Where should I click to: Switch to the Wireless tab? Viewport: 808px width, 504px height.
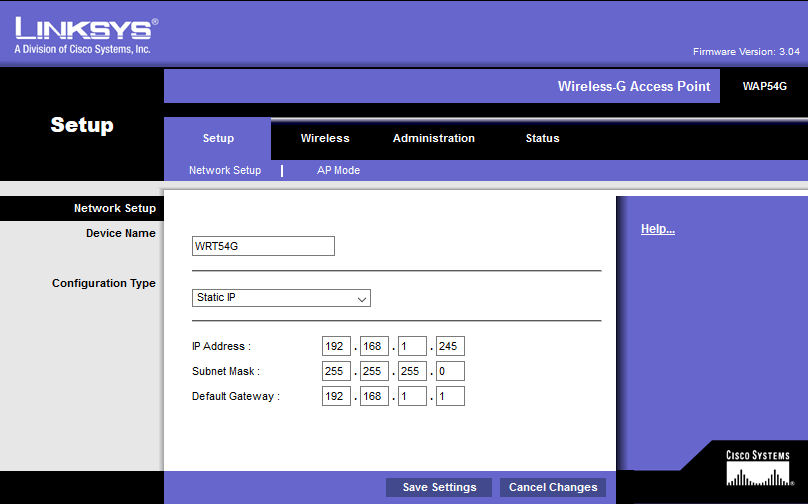tap(325, 138)
